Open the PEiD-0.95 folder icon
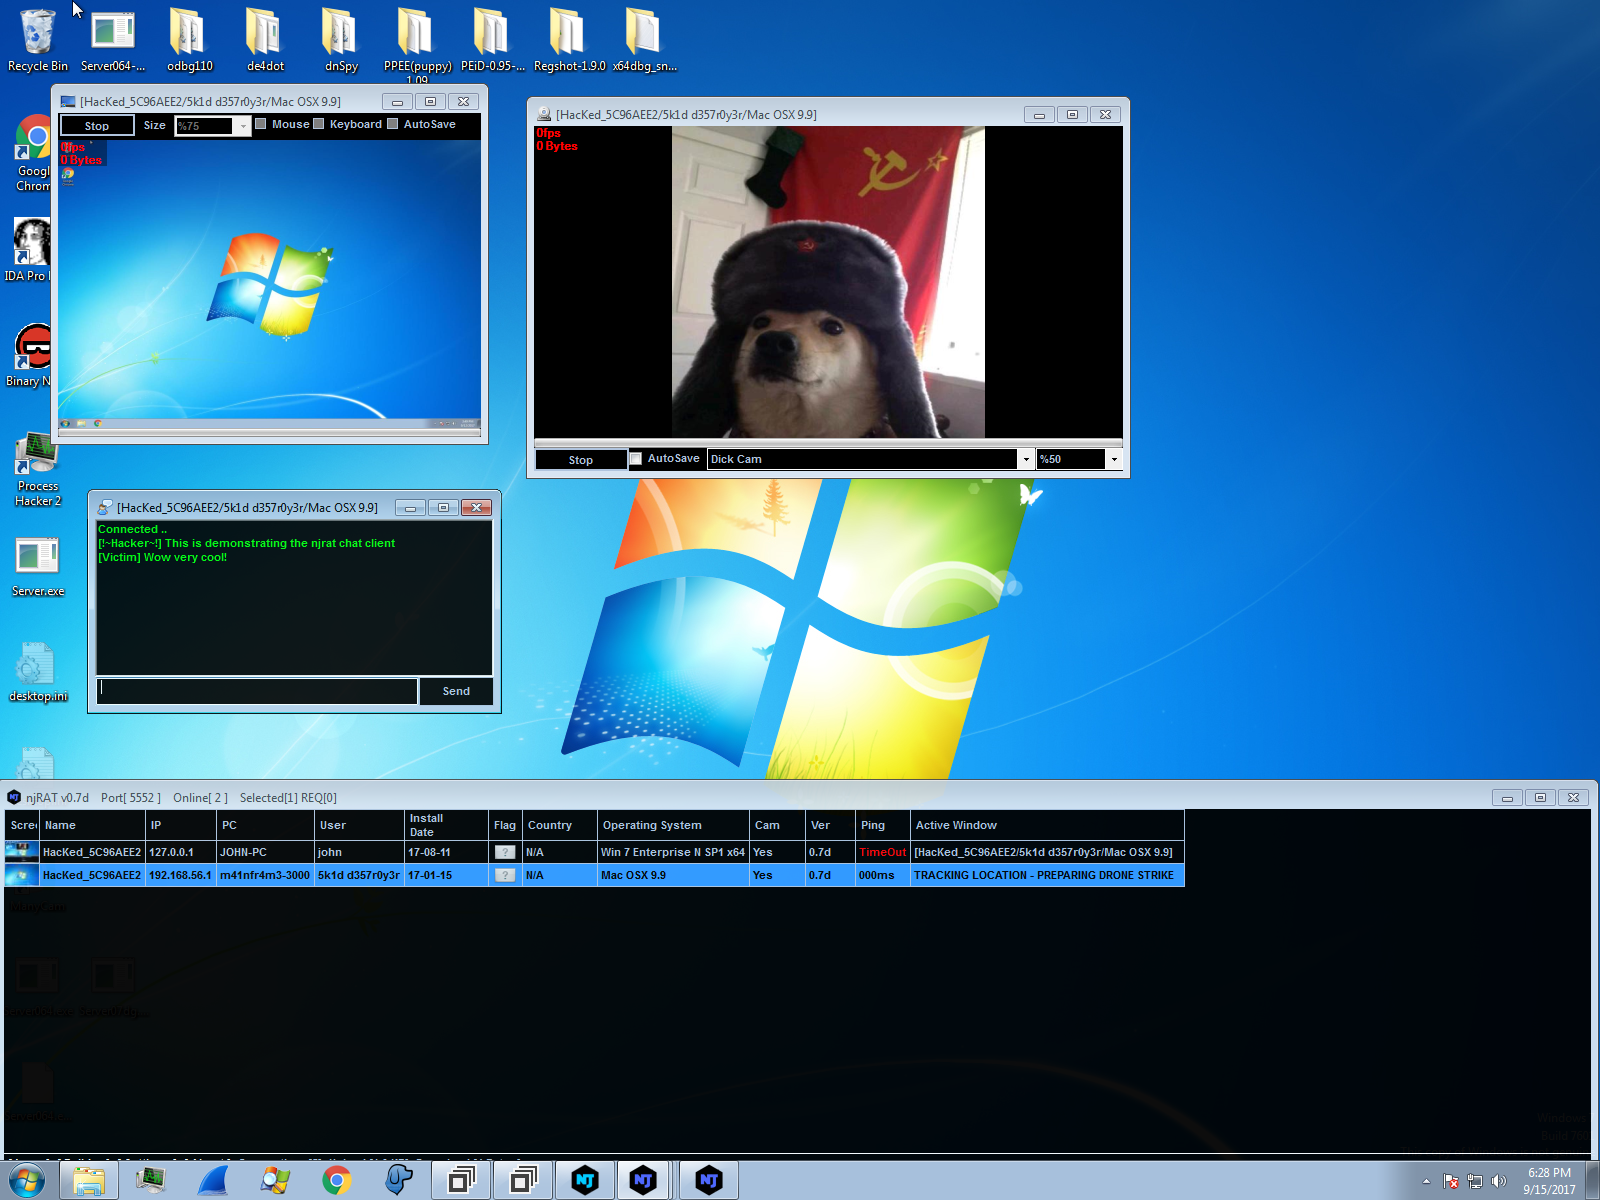This screenshot has height=1200, width=1600. [493, 40]
